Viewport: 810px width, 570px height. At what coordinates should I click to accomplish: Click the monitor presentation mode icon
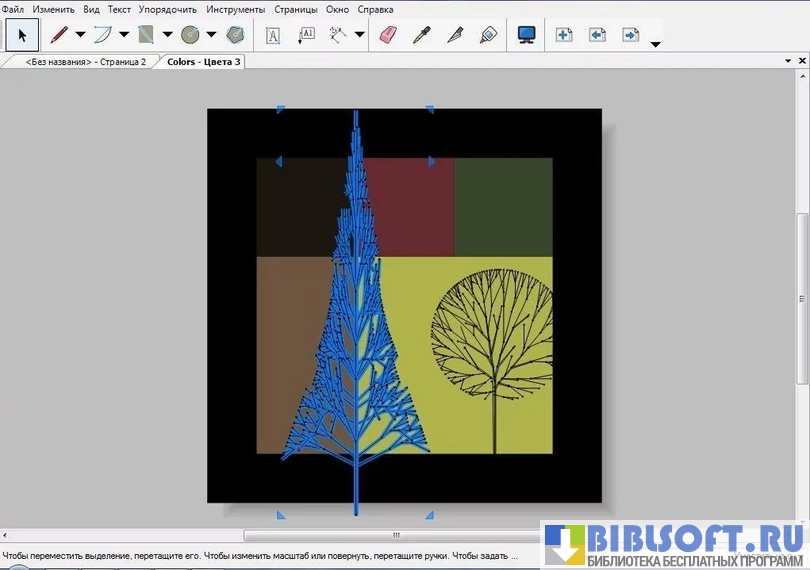[526, 35]
